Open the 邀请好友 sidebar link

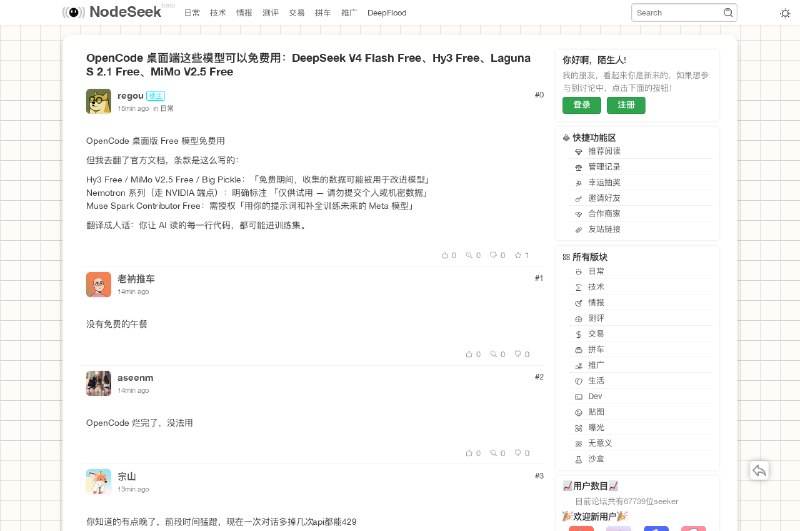point(604,198)
